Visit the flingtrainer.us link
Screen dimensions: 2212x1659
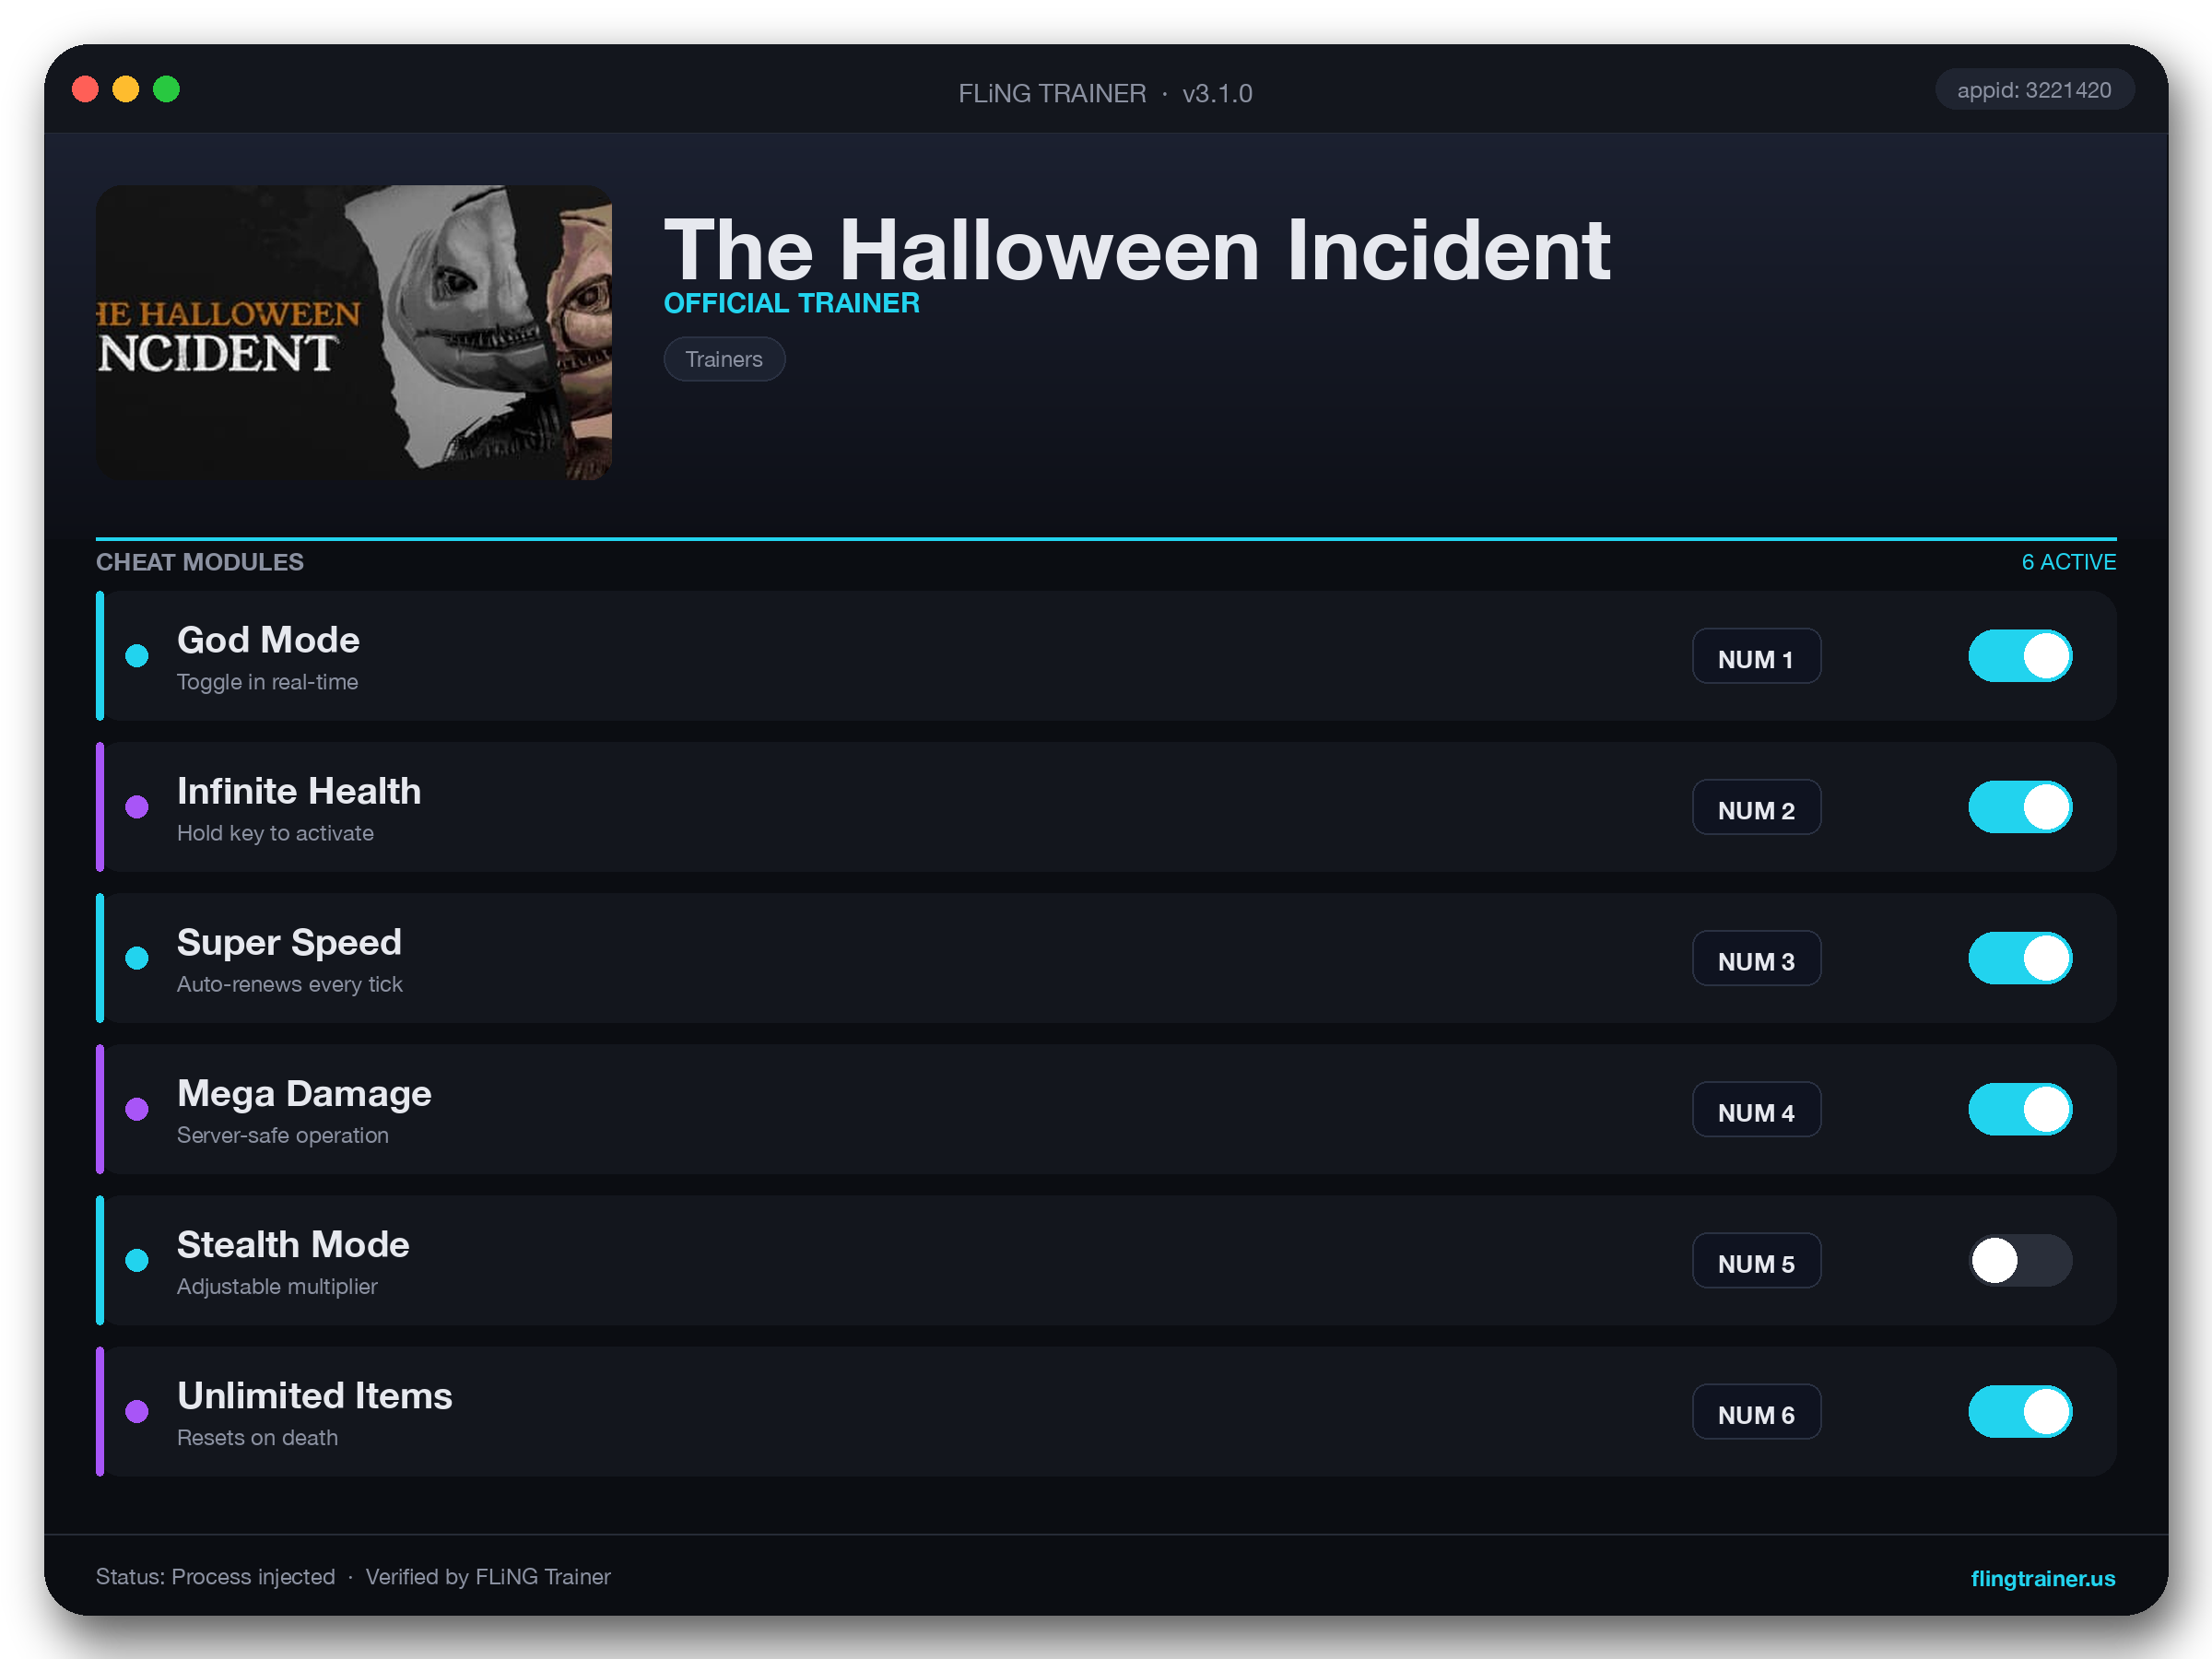tap(2042, 1578)
